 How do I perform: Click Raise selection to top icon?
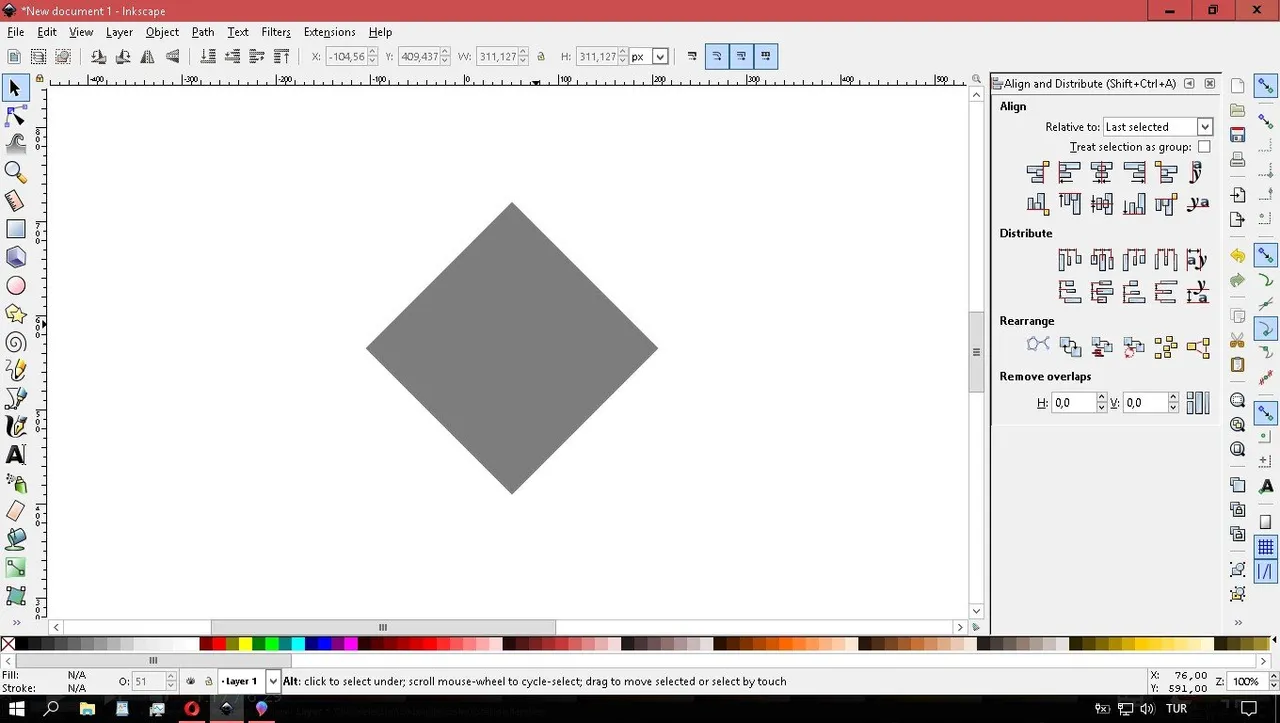click(282, 57)
